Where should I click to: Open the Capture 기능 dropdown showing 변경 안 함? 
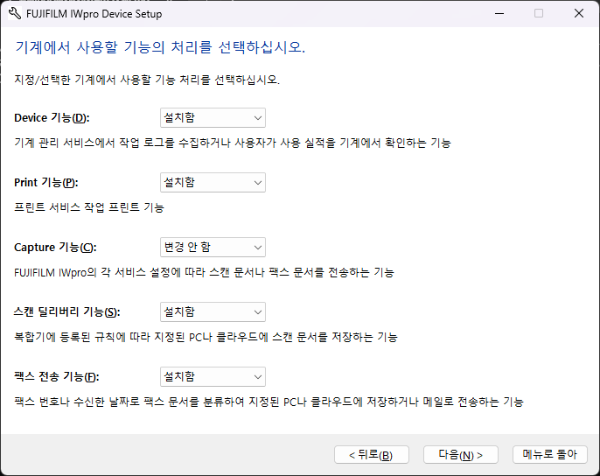(x=213, y=247)
